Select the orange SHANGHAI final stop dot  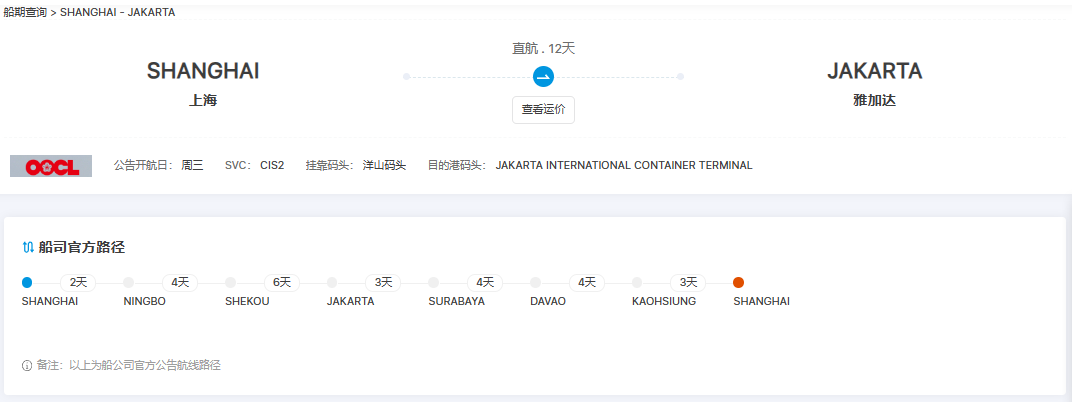click(x=738, y=283)
